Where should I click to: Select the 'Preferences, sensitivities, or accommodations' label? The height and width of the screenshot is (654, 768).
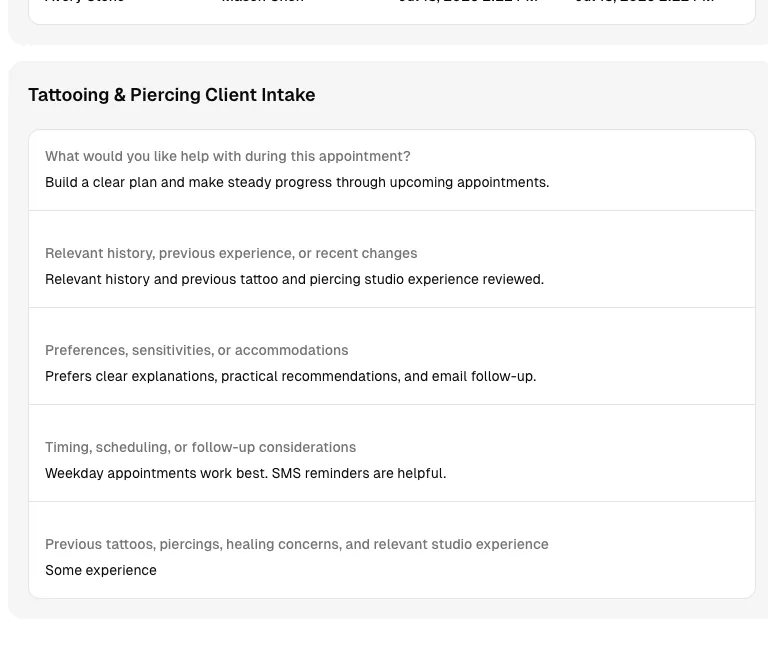point(196,350)
